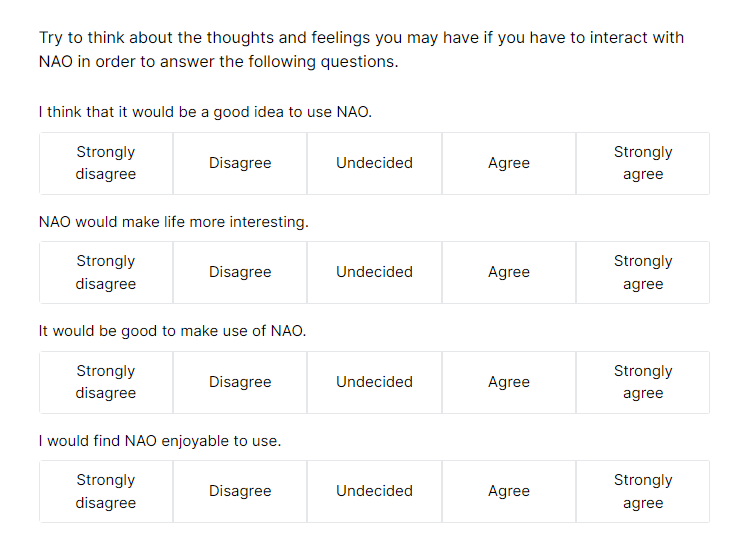This screenshot has width=747, height=540.
Task: Pick Undecided for good idea to use NAO
Action: (374, 163)
